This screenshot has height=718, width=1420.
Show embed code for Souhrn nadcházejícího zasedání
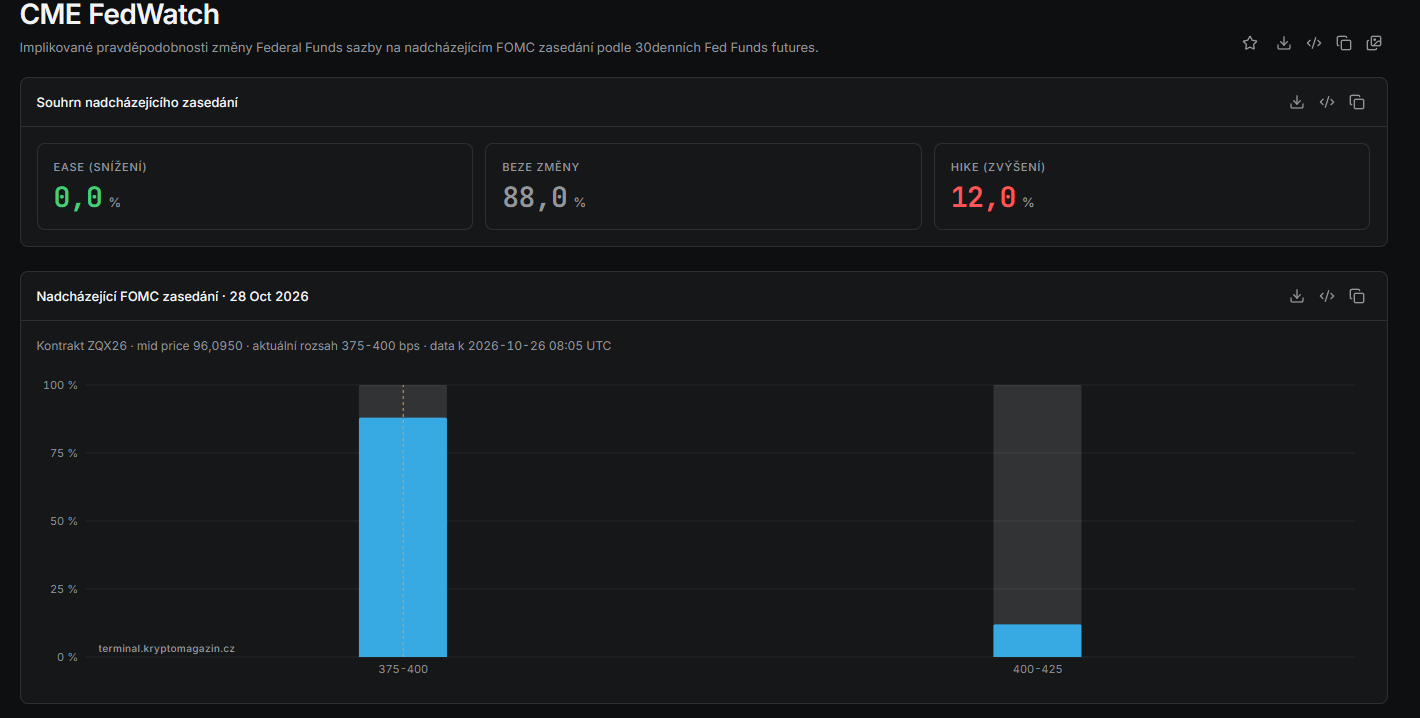pos(1327,102)
